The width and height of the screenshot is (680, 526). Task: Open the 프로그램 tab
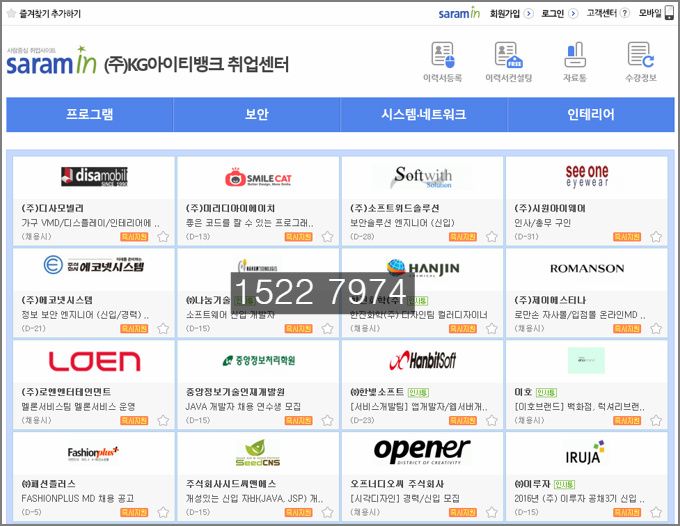pyautogui.click(x=90, y=114)
